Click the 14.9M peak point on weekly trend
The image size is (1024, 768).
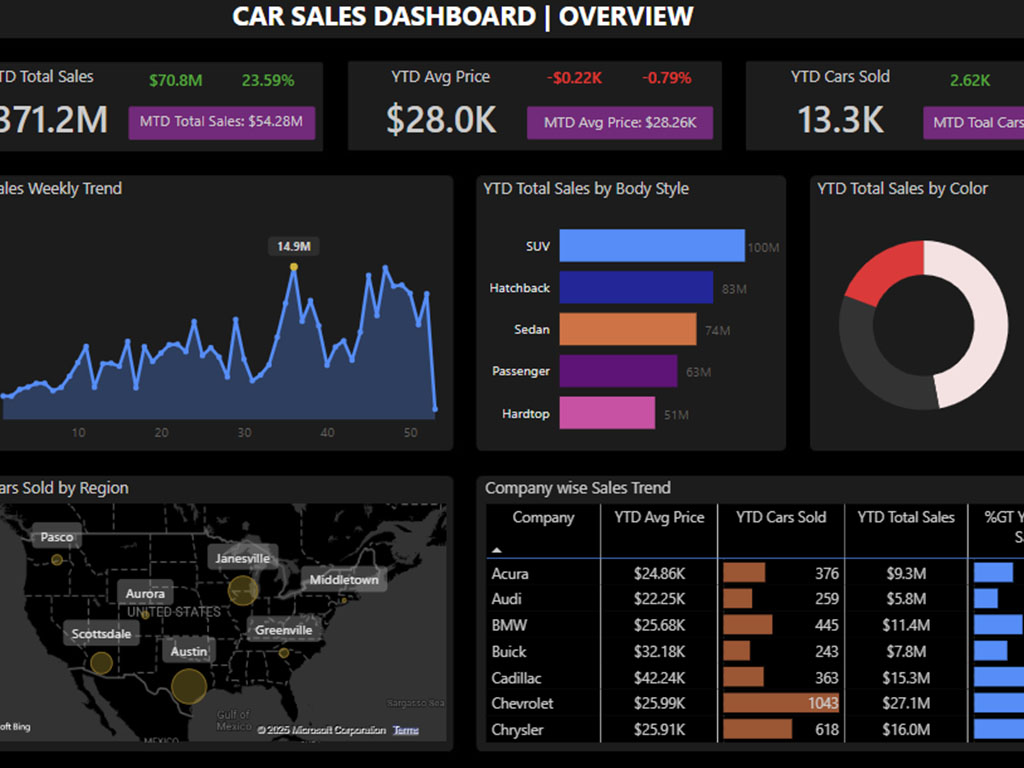click(294, 266)
